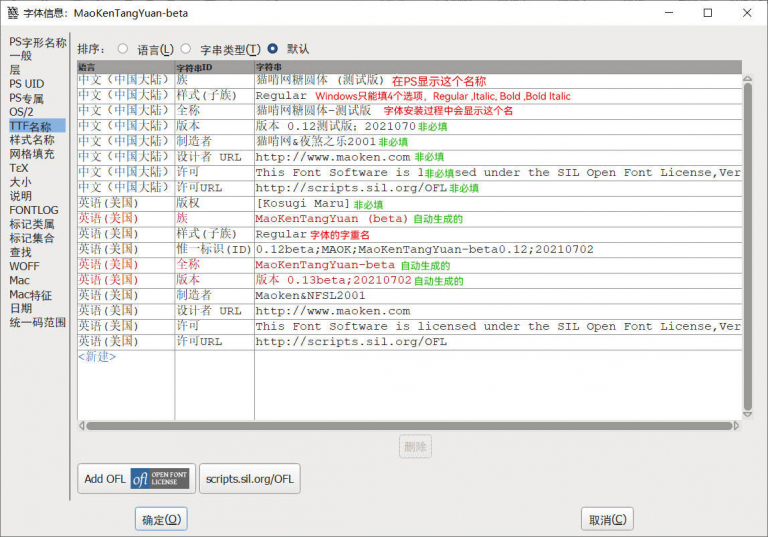
Task: Click the Add OFL button
Action: click(x=136, y=479)
